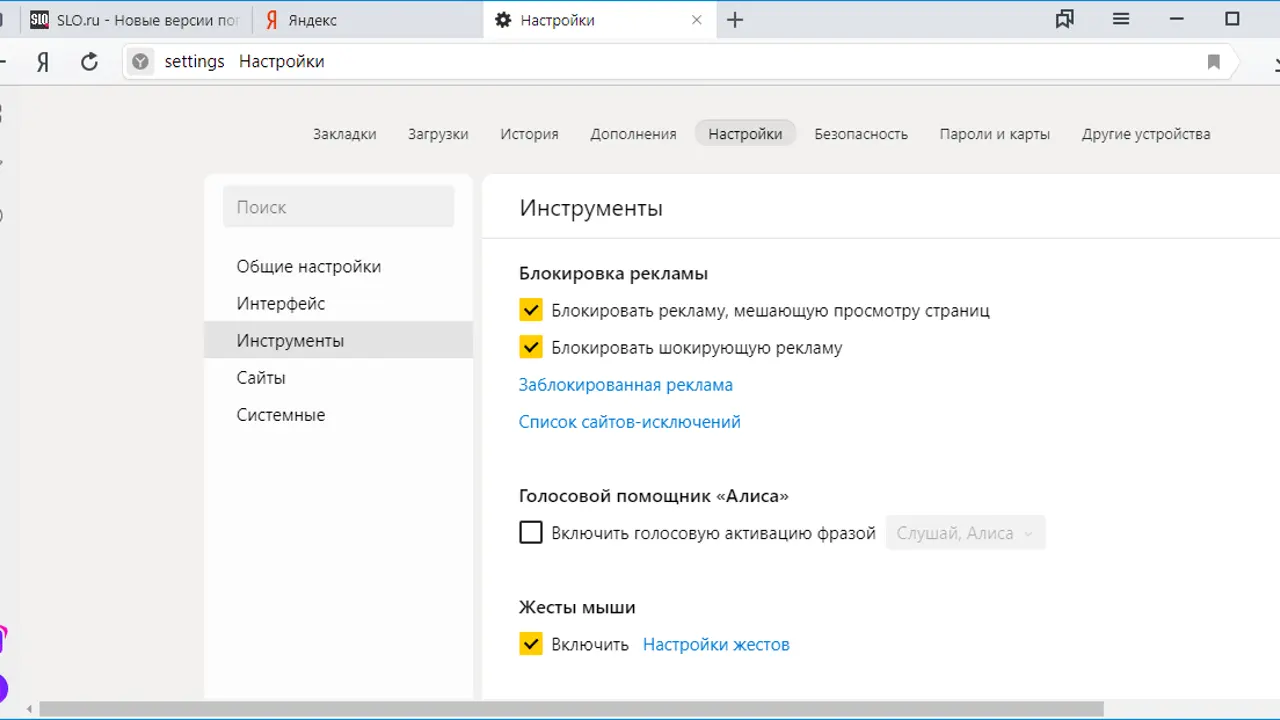Toggle mouse gestures Включить checkbox
This screenshot has height=720, width=1280.
pos(531,644)
